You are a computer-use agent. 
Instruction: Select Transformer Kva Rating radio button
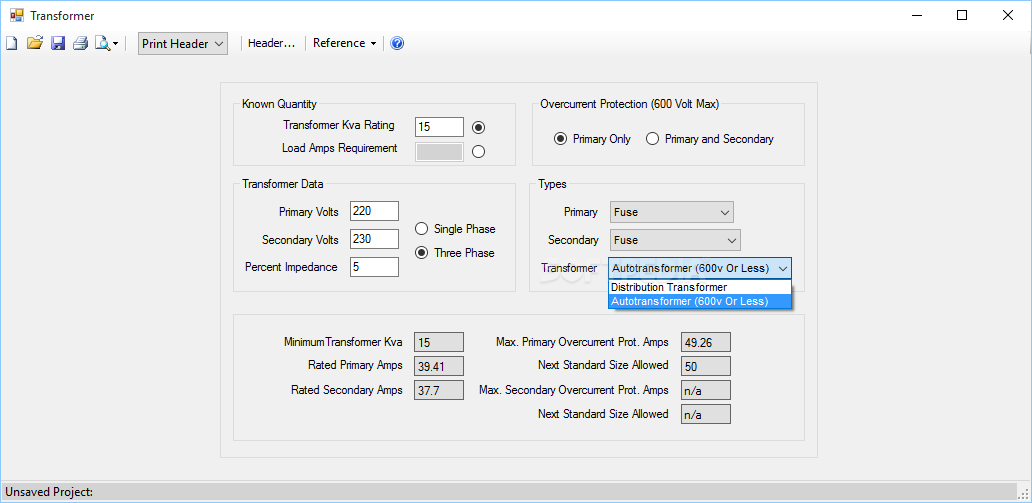[479, 127]
